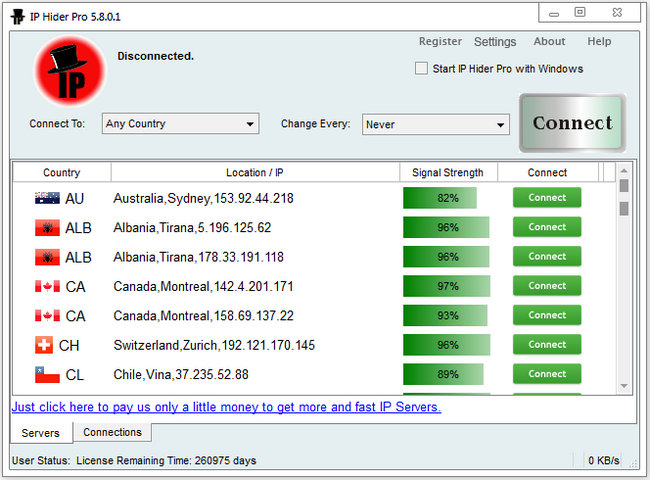Switch to the Servers tab
Image resolution: width=650 pixels, height=480 pixels.
[41, 433]
